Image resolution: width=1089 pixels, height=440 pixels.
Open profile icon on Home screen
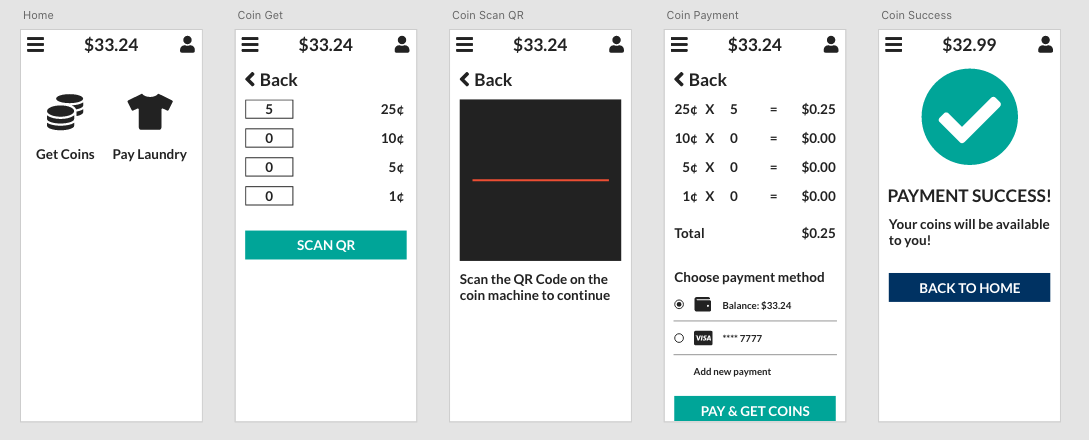click(187, 45)
